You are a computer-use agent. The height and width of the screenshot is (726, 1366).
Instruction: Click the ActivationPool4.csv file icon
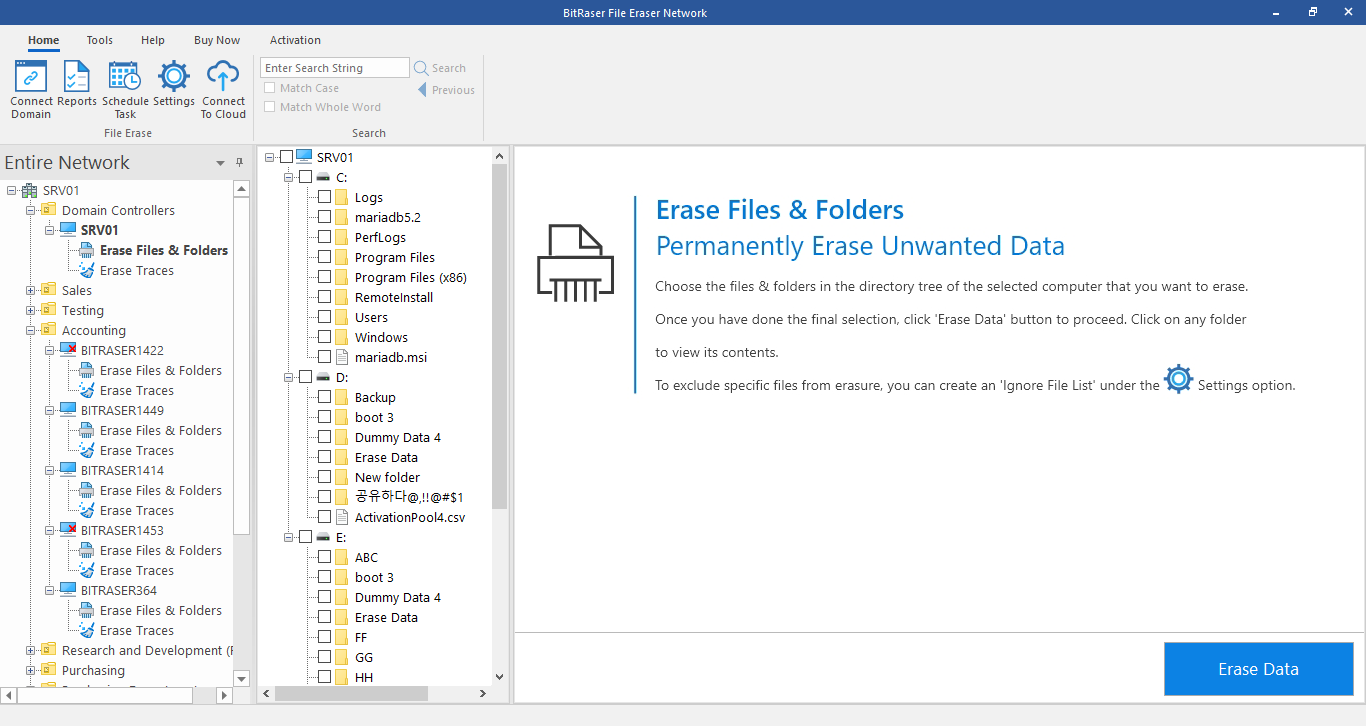(x=341, y=517)
